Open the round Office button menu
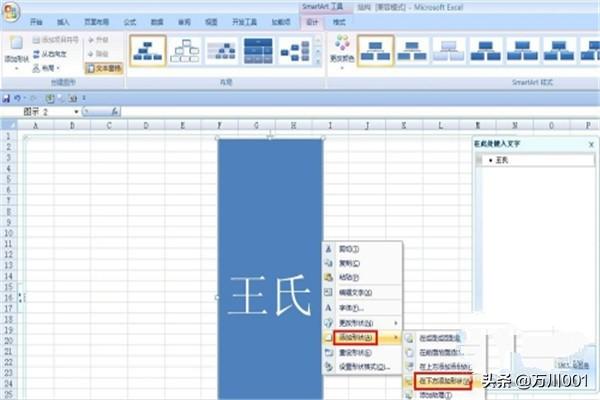The height and width of the screenshot is (400, 600). pos(11,12)
